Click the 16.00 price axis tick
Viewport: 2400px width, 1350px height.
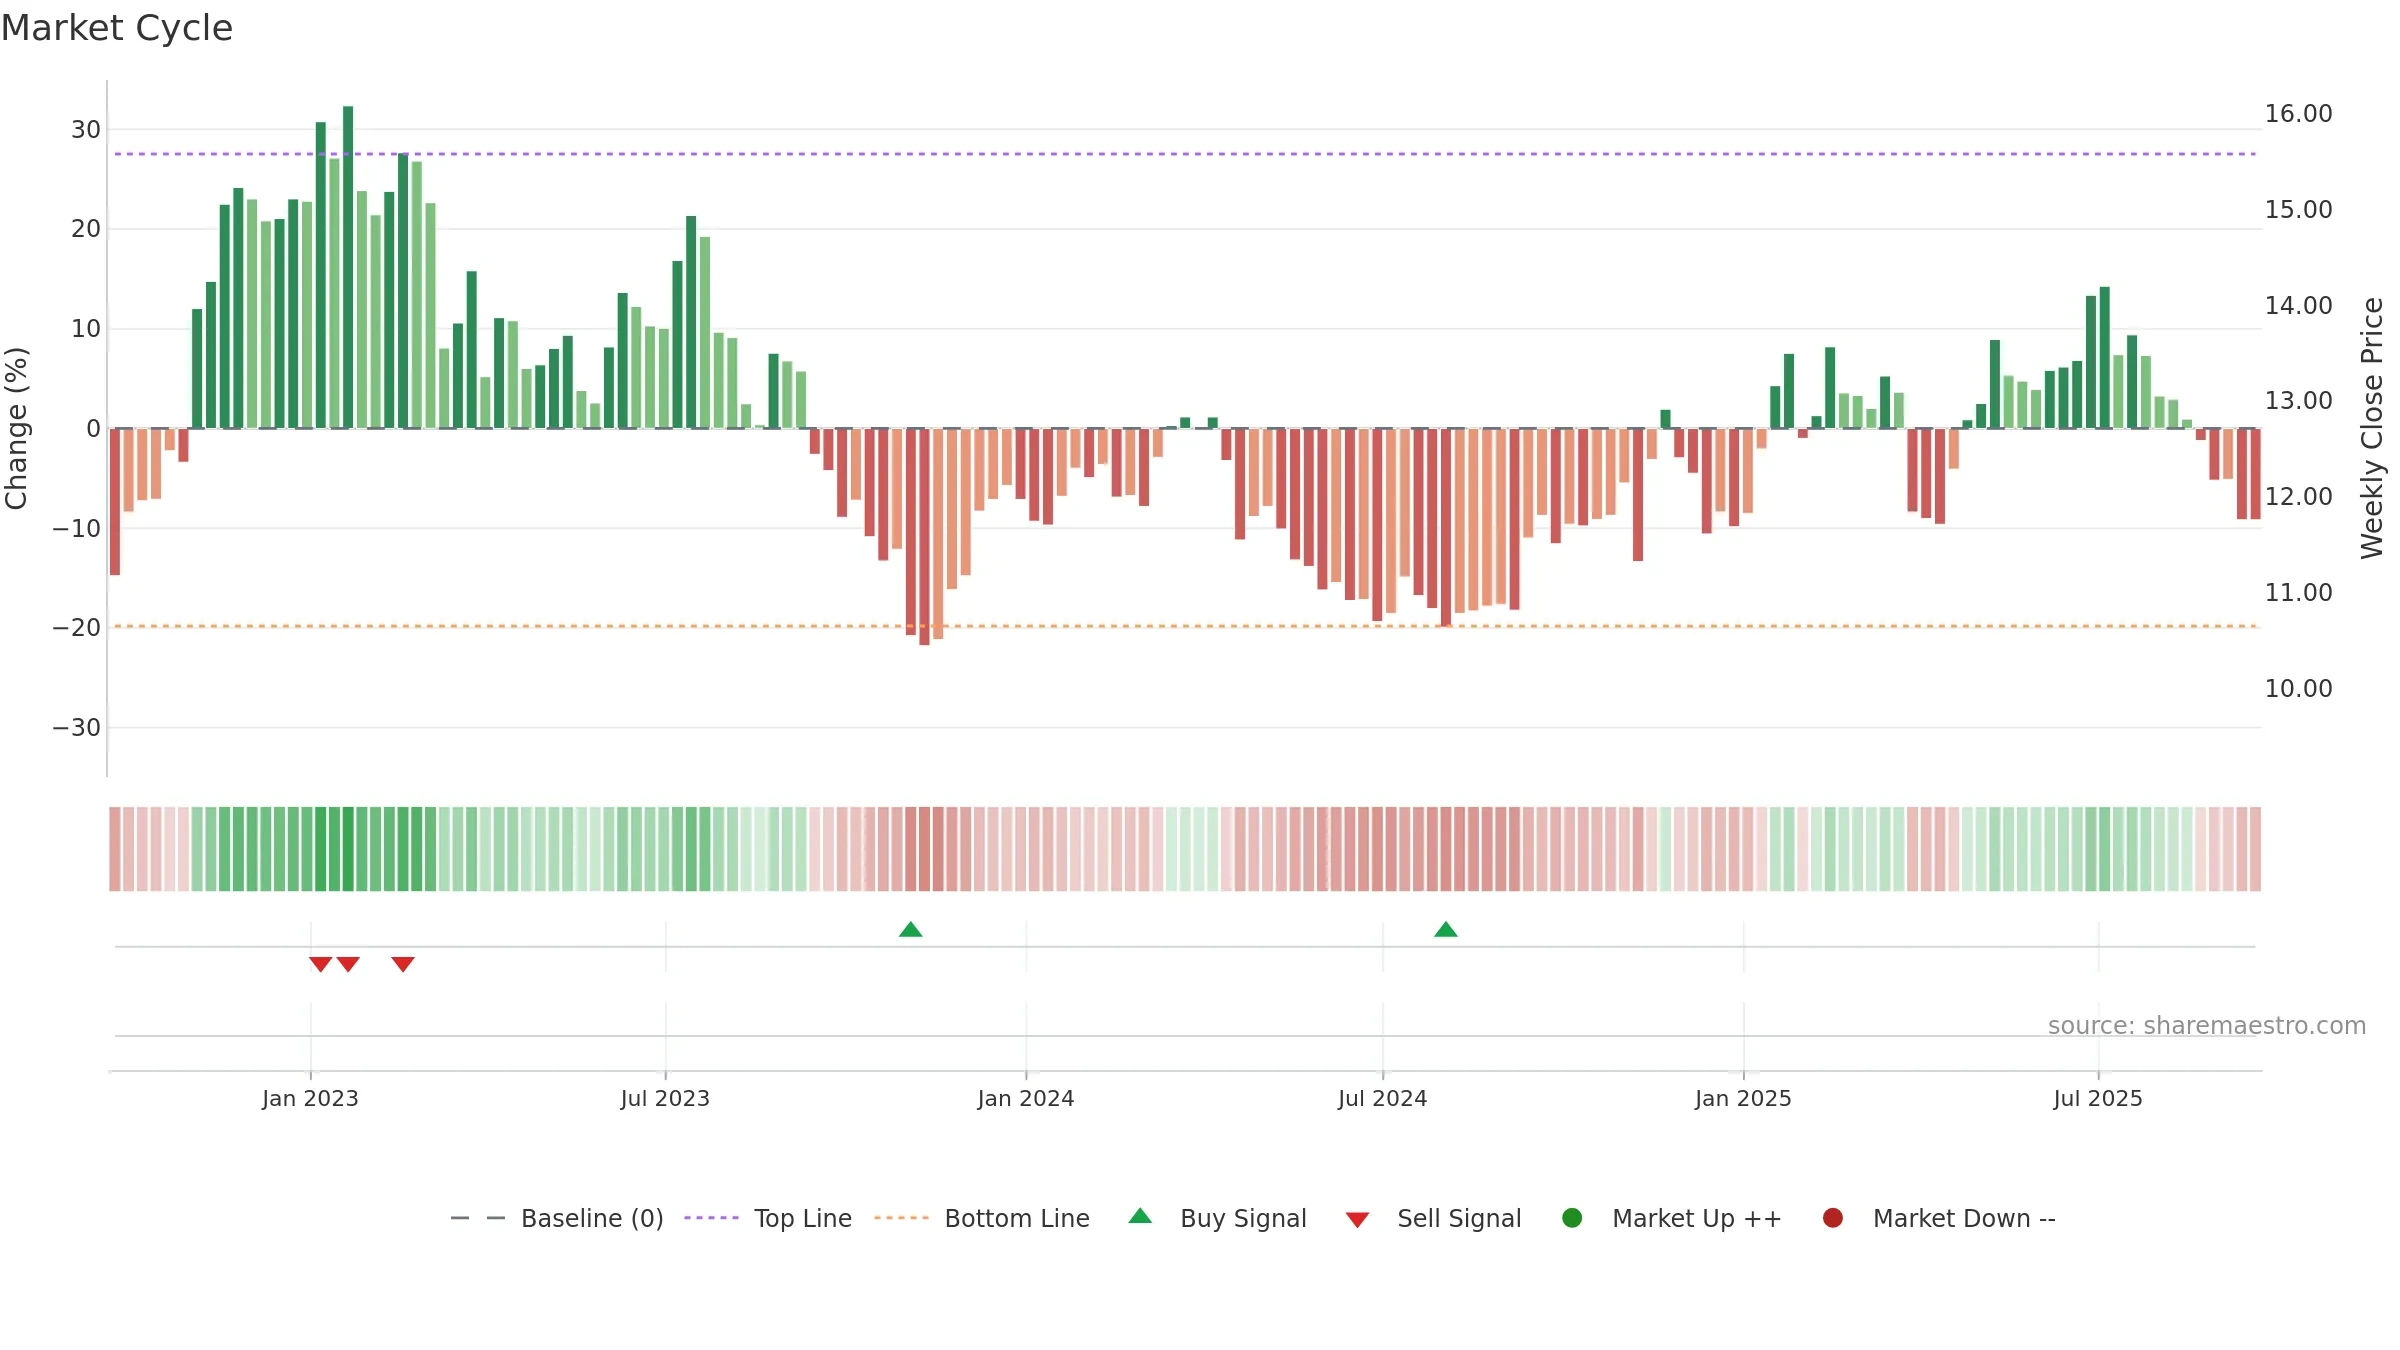coord(2298,114)
